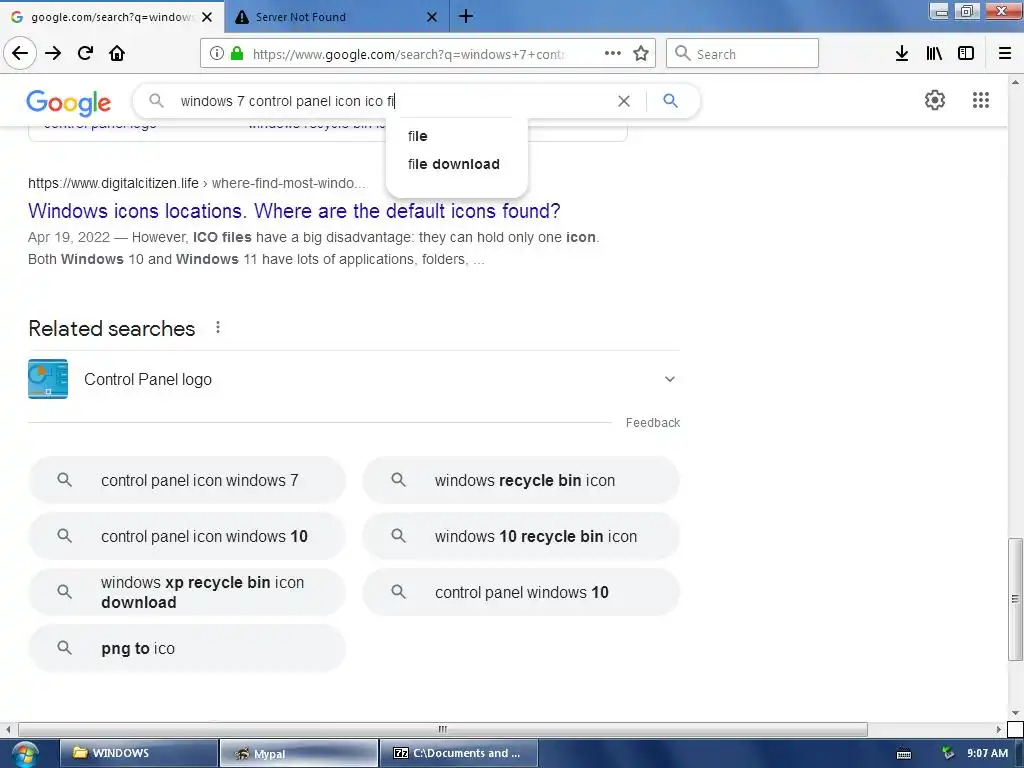Search "windows xp recycle bin icon download"

pyautogui.click(x=187, y=592)
